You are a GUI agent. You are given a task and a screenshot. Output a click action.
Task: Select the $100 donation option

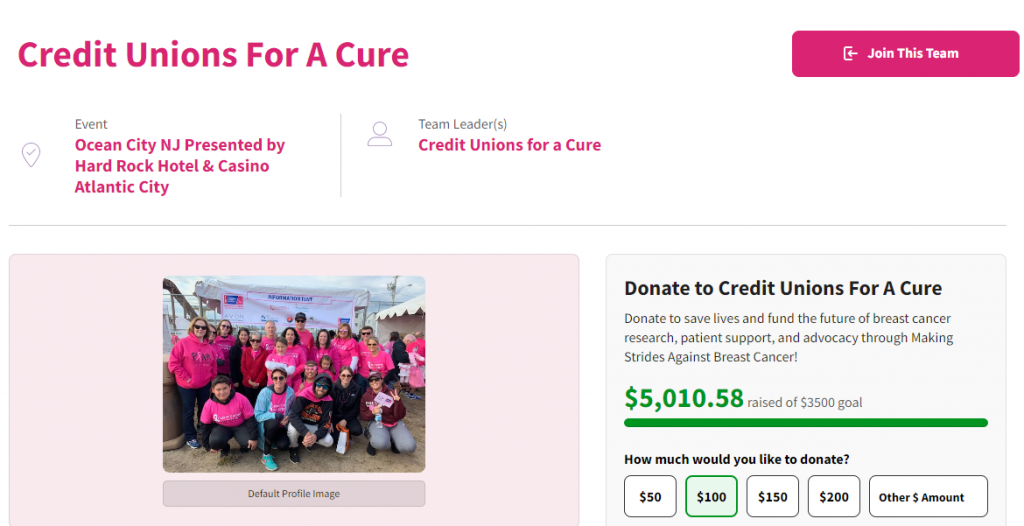point(711,497)
